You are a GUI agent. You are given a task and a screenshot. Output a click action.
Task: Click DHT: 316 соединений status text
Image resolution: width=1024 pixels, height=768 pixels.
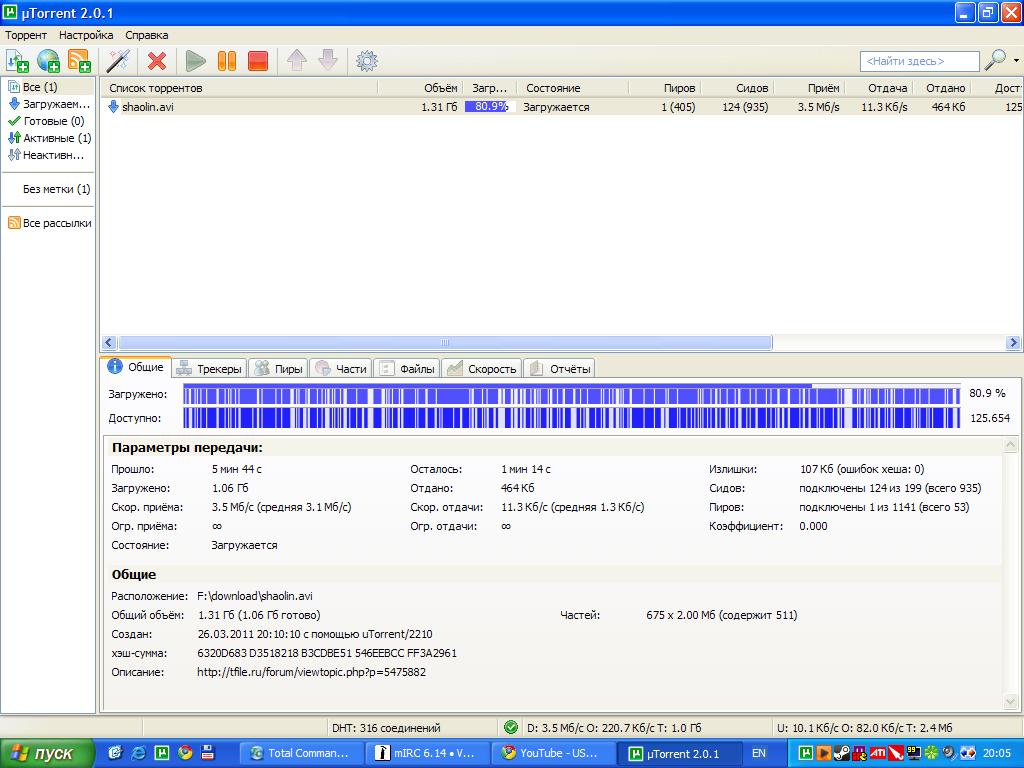pos(386,728)
